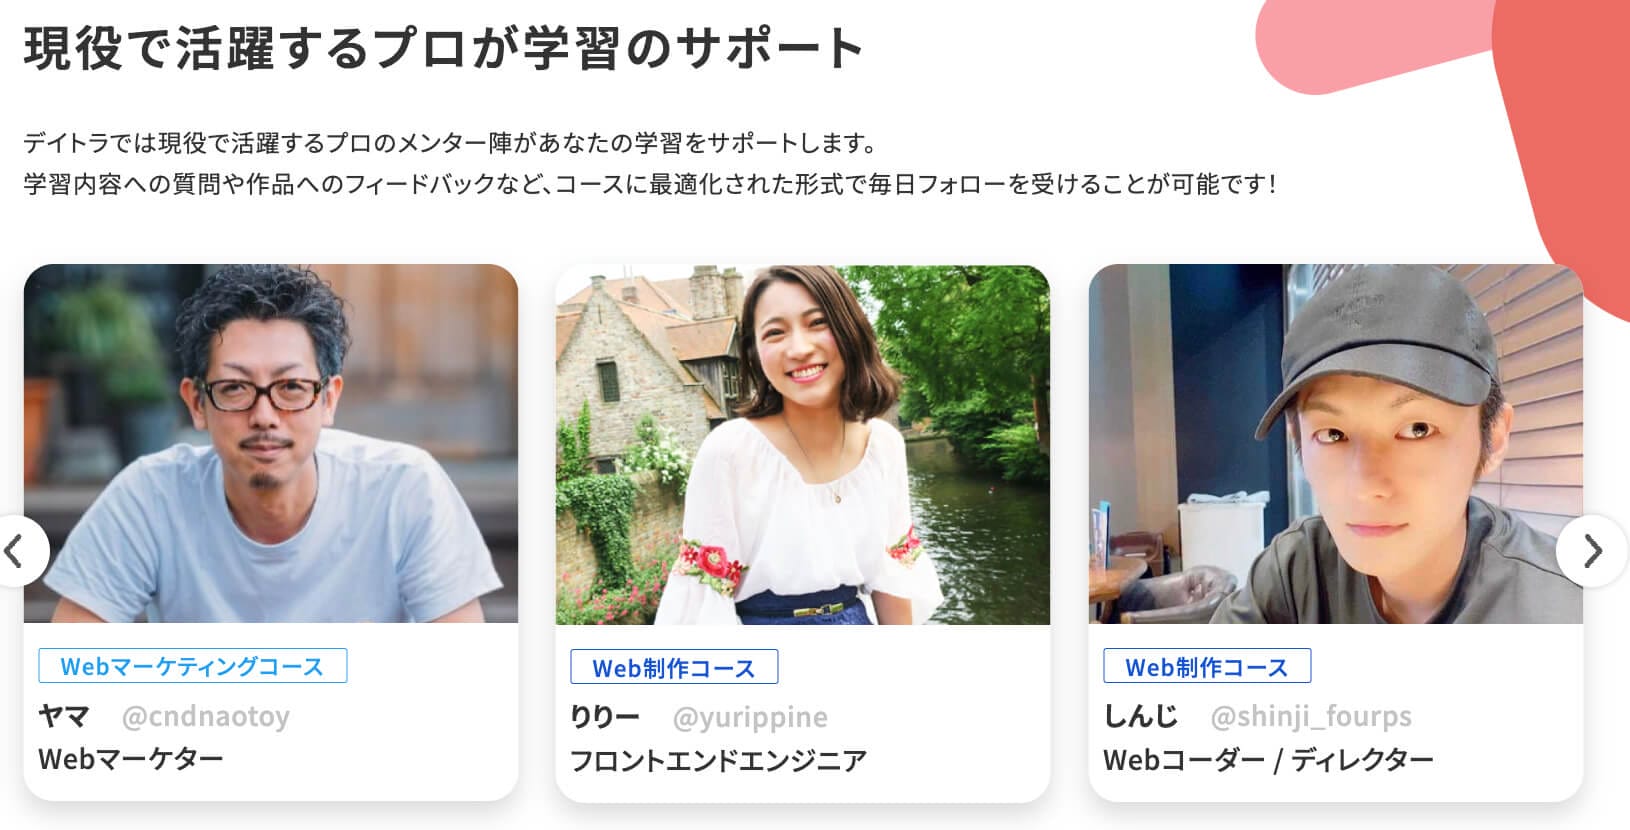
Task: Click the paragraph starting with デイトラでは現役で活躍するプロ
Action: coord(651,164)
